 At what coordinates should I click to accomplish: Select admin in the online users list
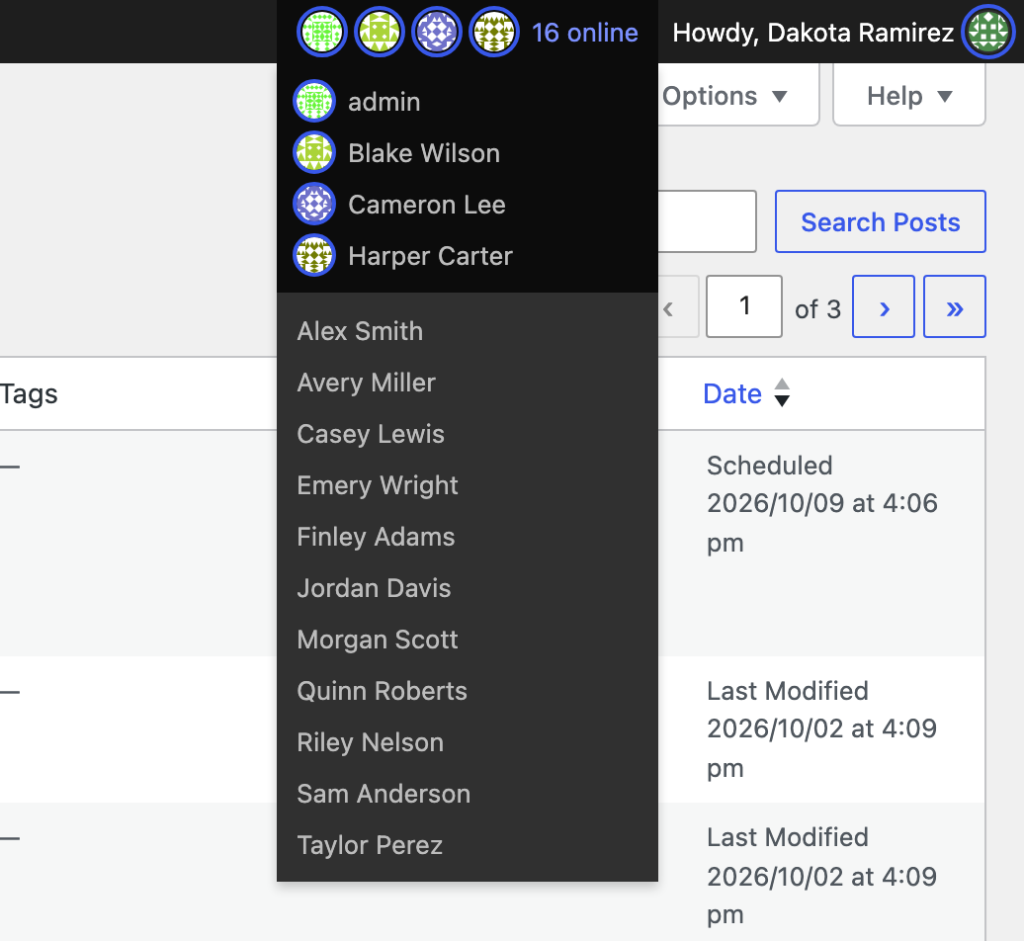[x=384, y=102]
